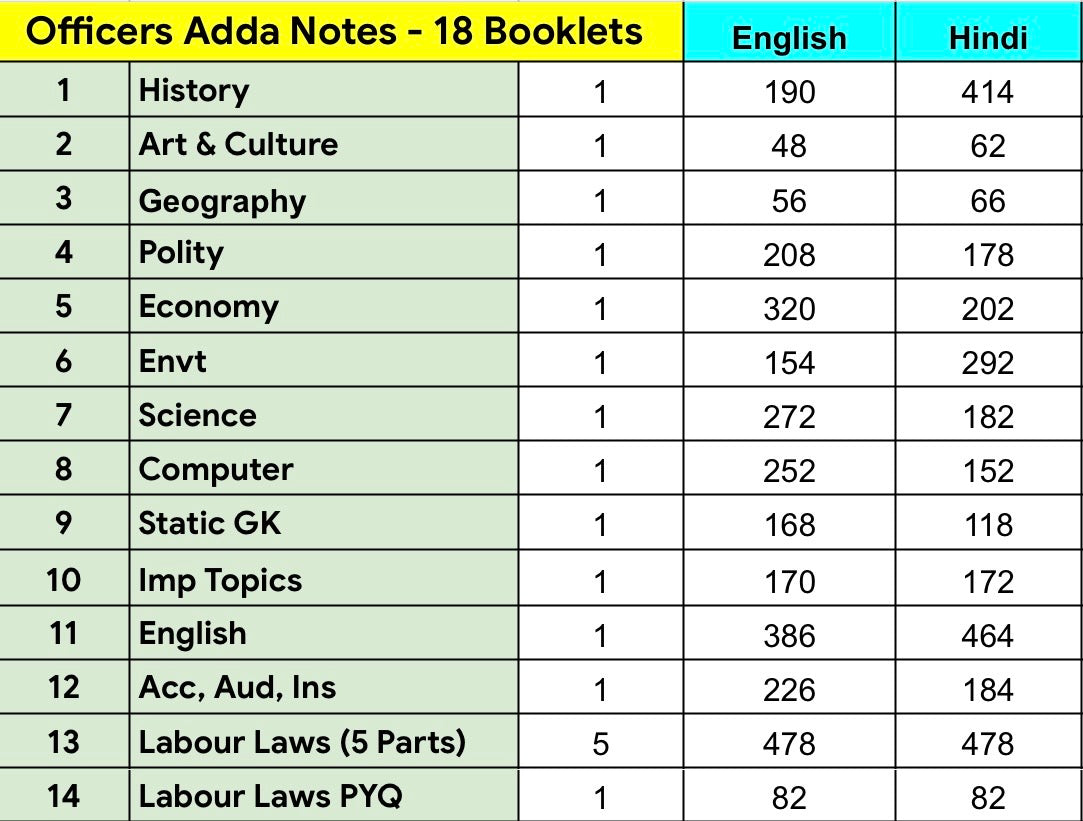Click the booklet count 5 cell
1083x821 pixels.
coord(600,744)
